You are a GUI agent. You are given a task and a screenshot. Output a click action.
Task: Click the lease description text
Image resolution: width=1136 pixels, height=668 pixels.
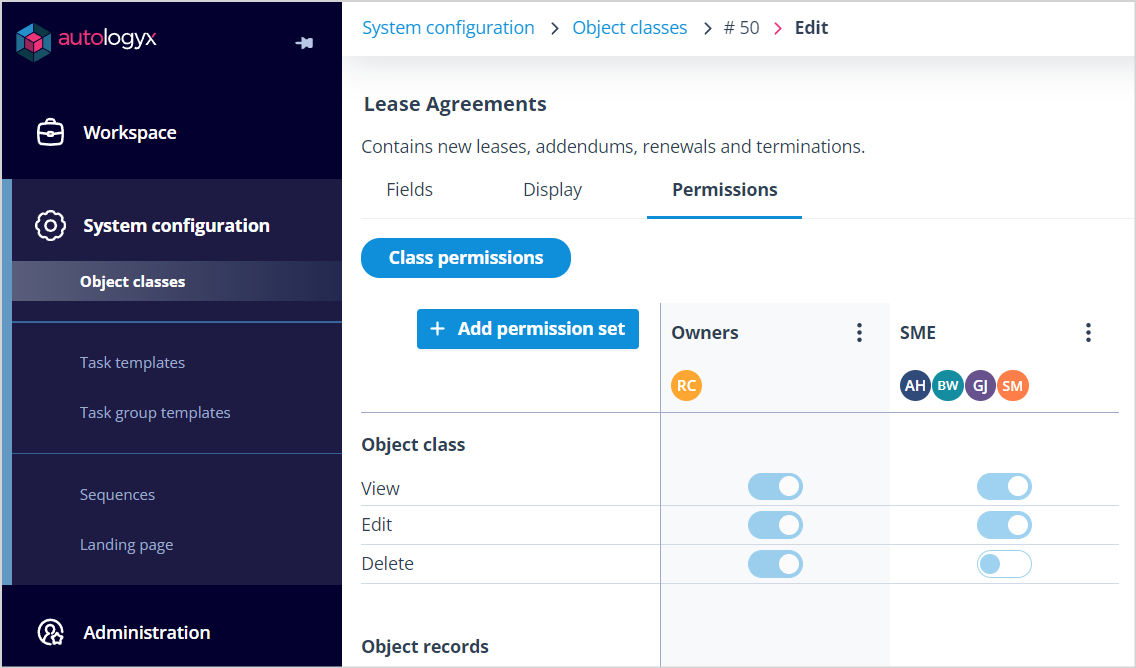tap(613, 147)
